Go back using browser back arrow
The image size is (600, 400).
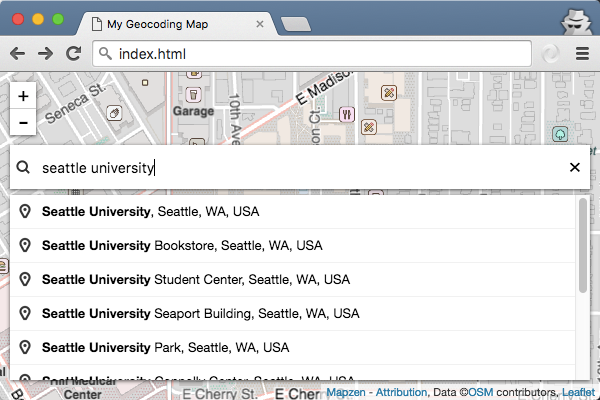17,54
